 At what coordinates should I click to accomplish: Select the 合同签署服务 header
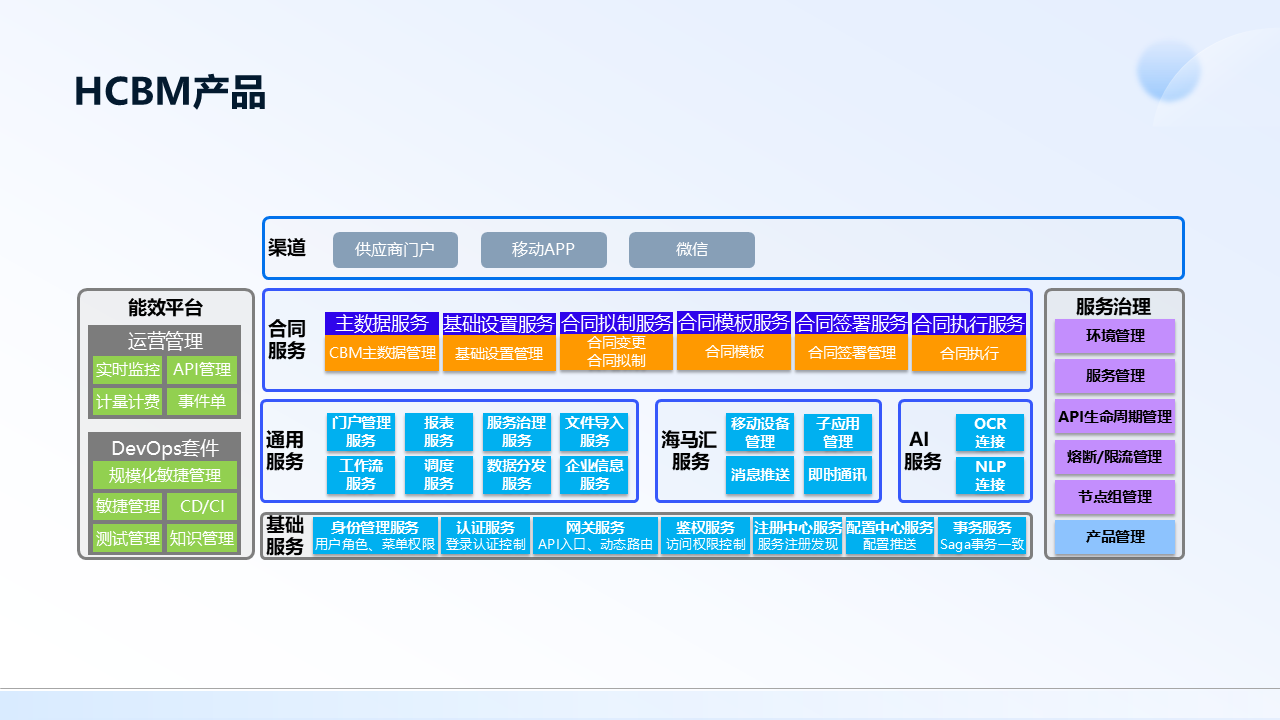point(851,324)
